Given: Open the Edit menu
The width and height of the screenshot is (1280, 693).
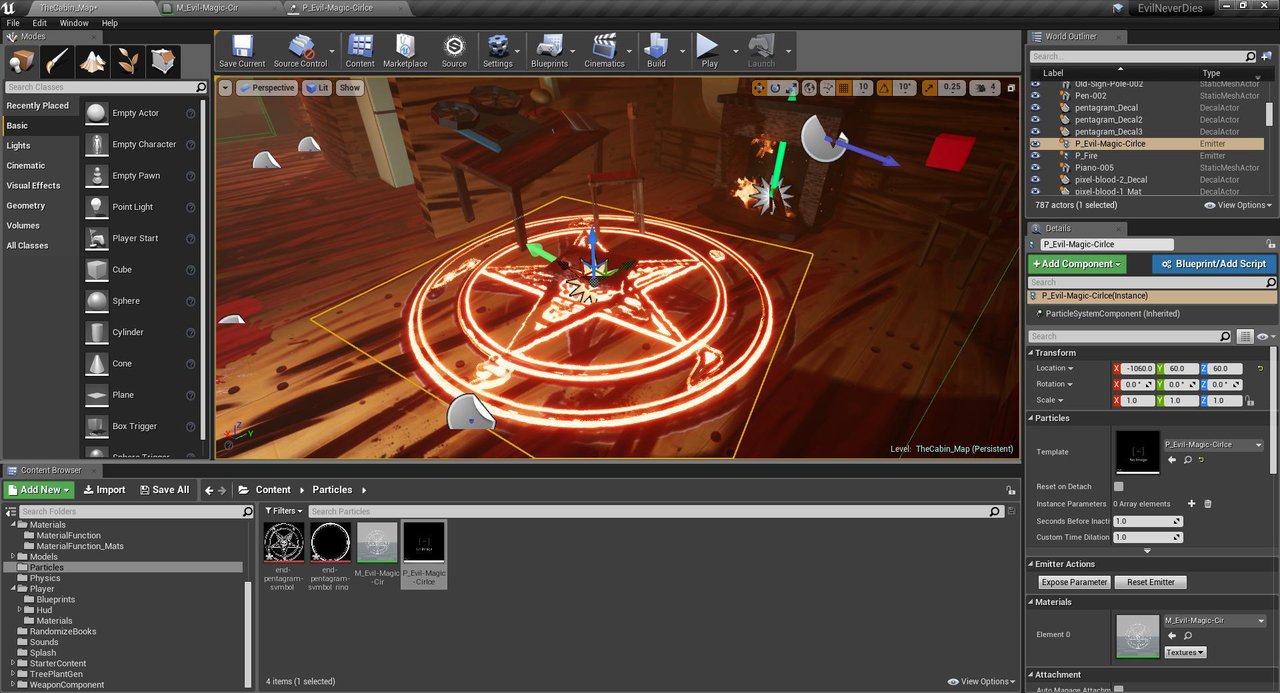Looking at the screenshot, I should point(40,22).
